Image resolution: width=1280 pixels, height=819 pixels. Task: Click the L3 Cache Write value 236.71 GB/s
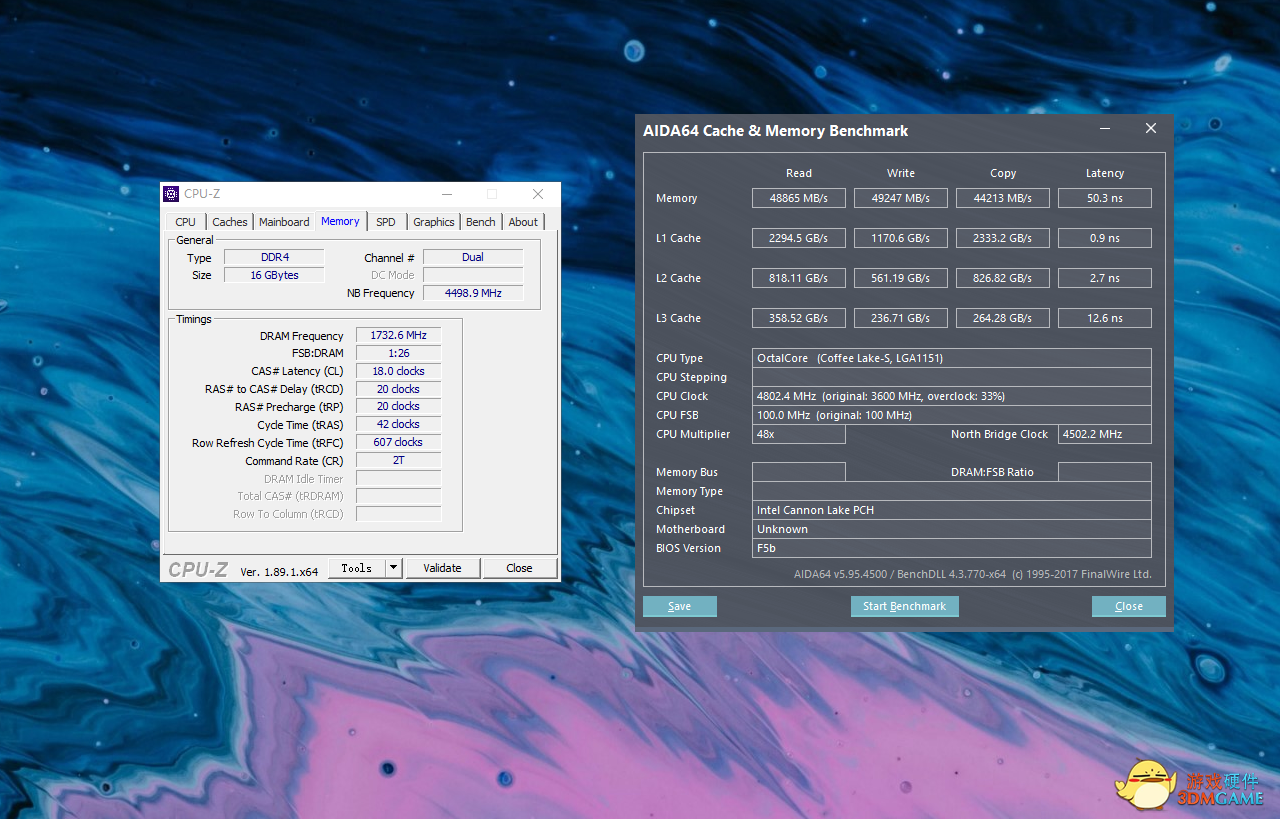pyautogui.click(x=901, y=318)
